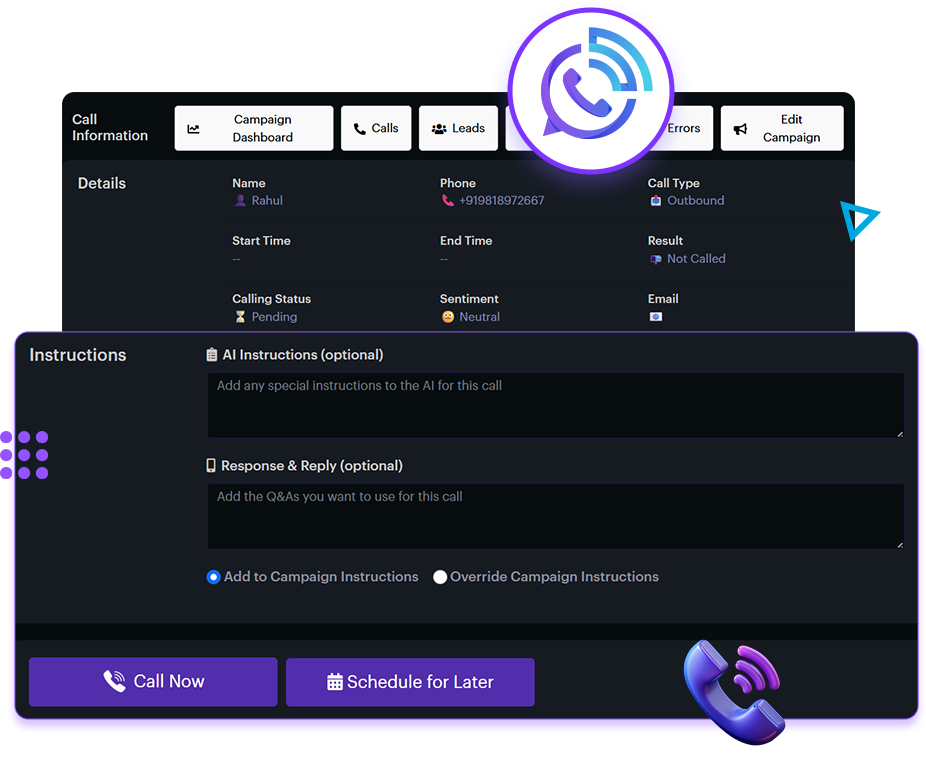The width and height of the screenshot is (926, 760).
Task: Open the Campaign Dashboard tab
Action: 254,128
